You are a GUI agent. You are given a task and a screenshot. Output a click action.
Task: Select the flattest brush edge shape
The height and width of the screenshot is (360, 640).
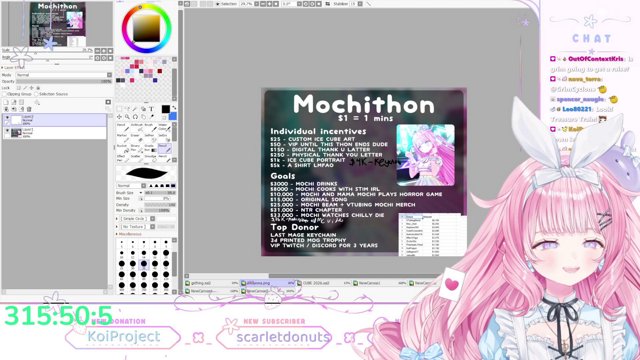click(x=173, y=185)
